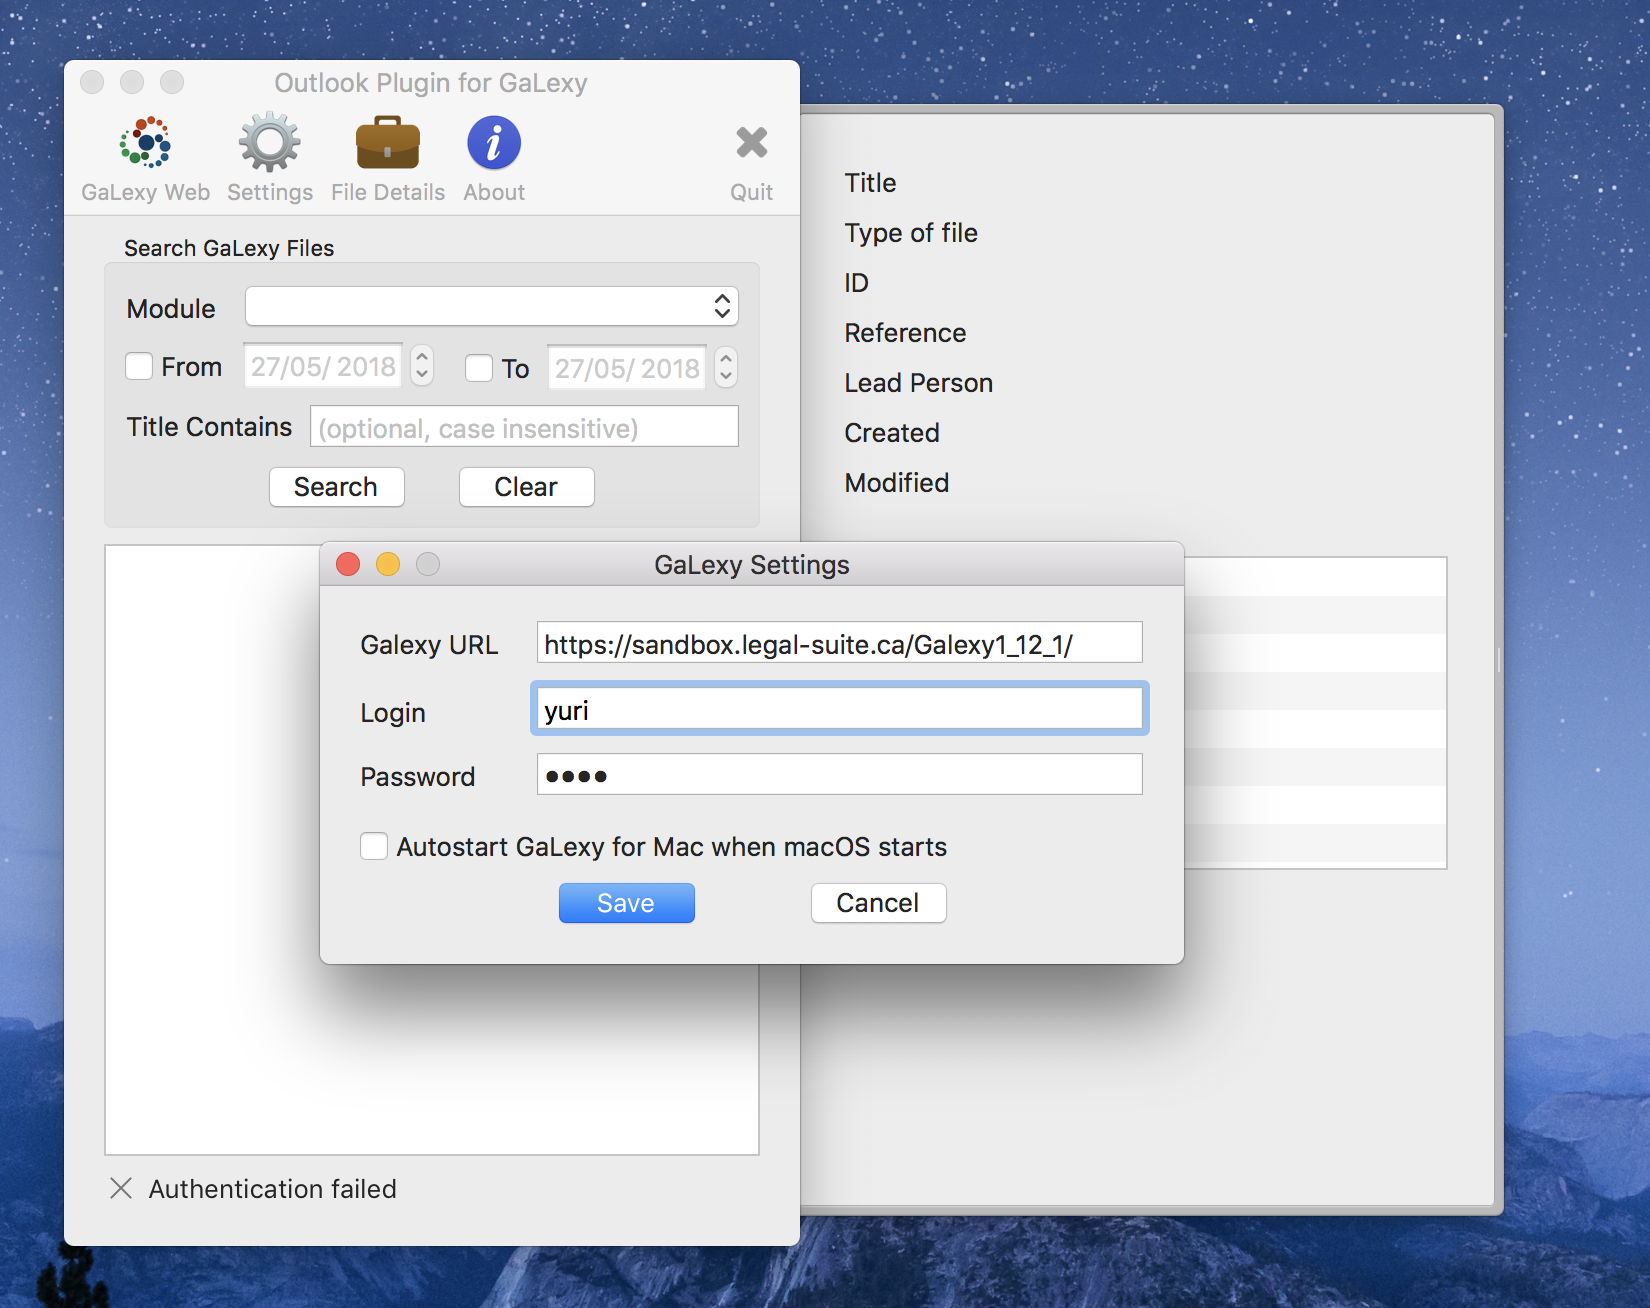Click the To date field

tap(627, 367)
